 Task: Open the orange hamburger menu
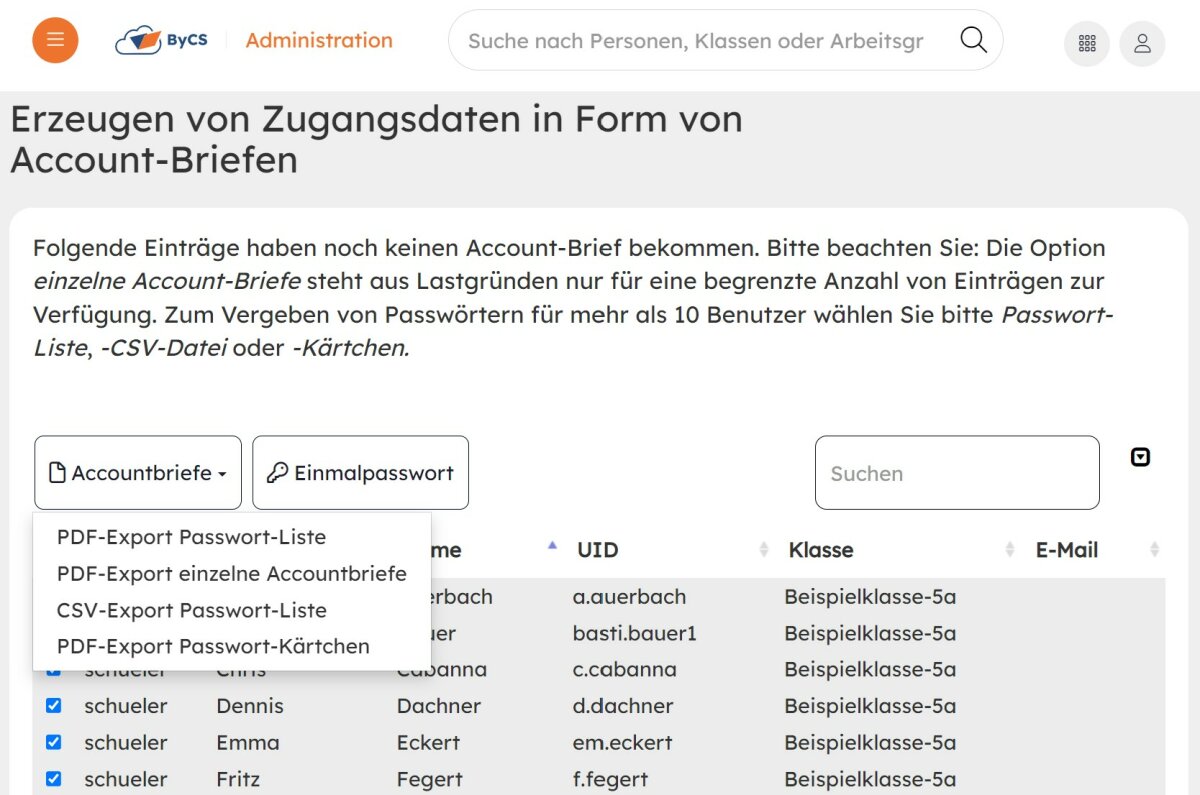tap(55, 40)
